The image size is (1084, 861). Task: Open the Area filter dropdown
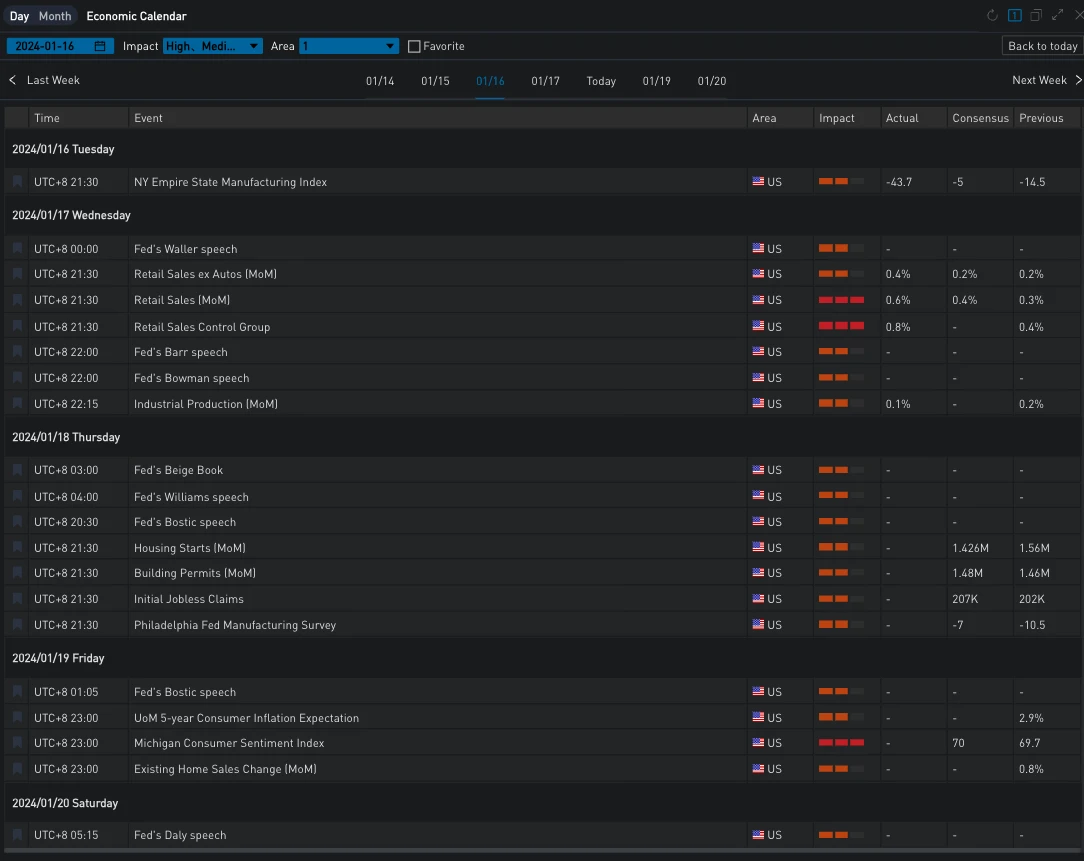tap(349, 46)
